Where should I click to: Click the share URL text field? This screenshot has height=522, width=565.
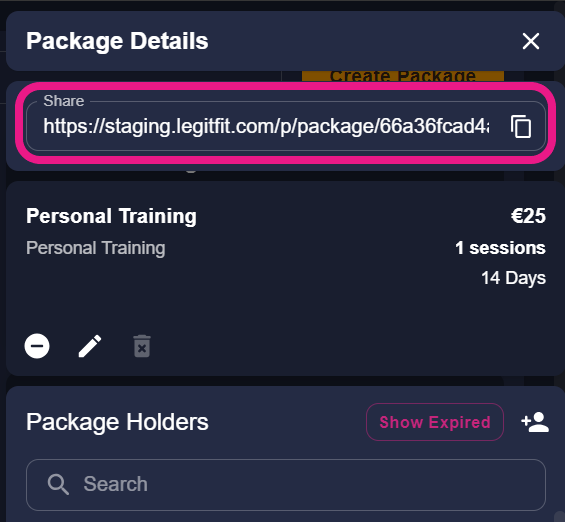point(266,126)
